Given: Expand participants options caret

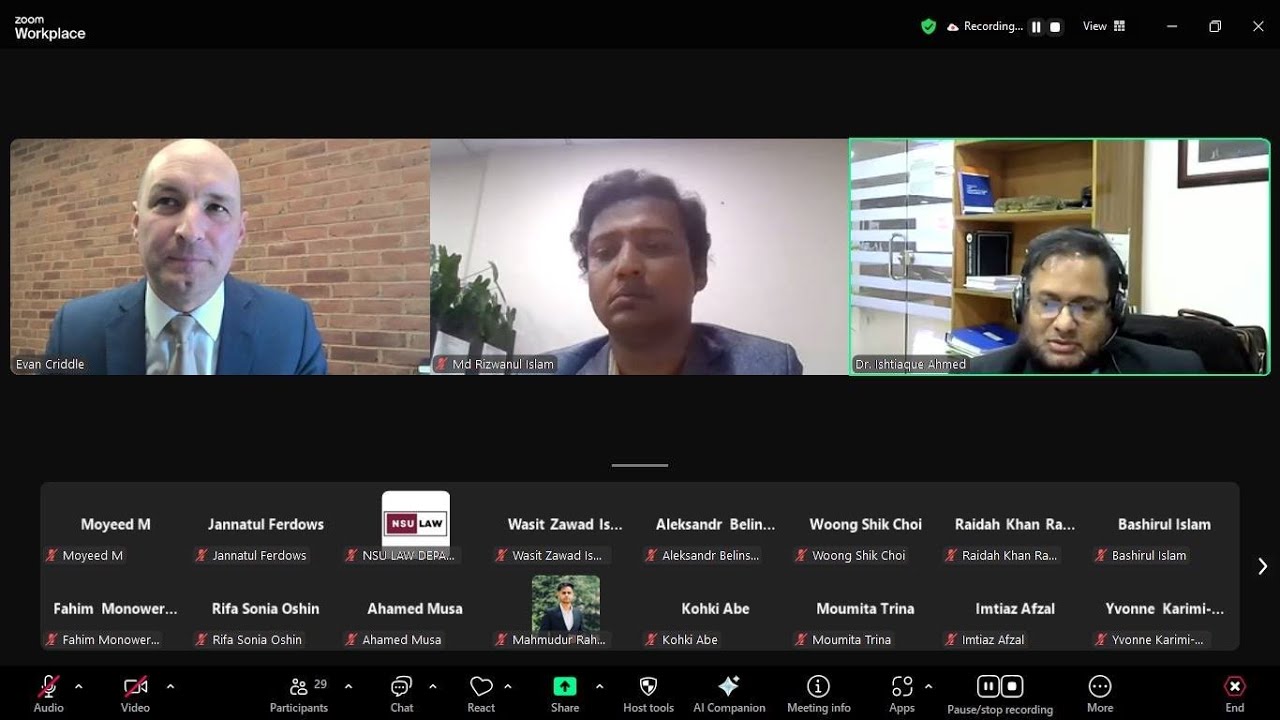Looking at the screenshot, I should 348,686.
